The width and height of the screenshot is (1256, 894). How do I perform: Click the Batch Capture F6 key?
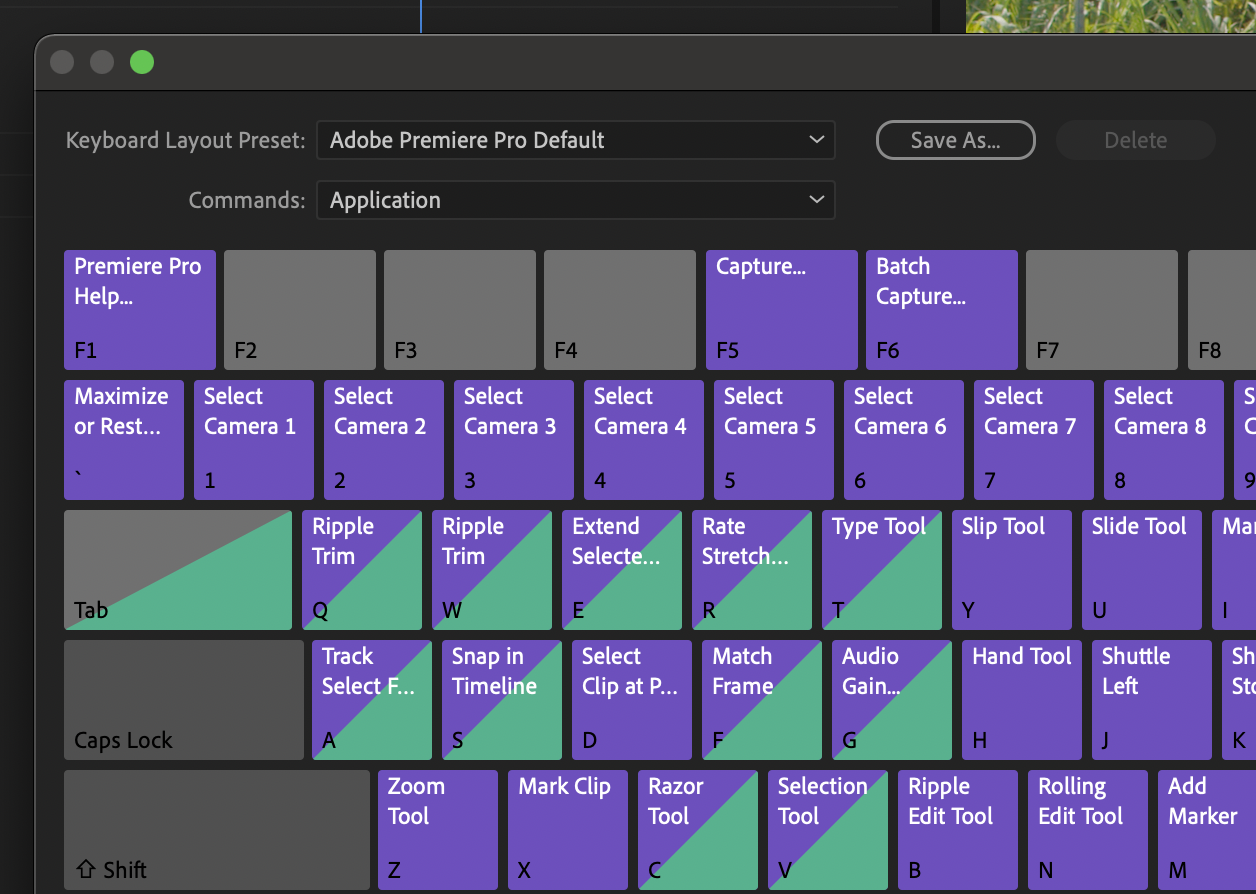941,309
